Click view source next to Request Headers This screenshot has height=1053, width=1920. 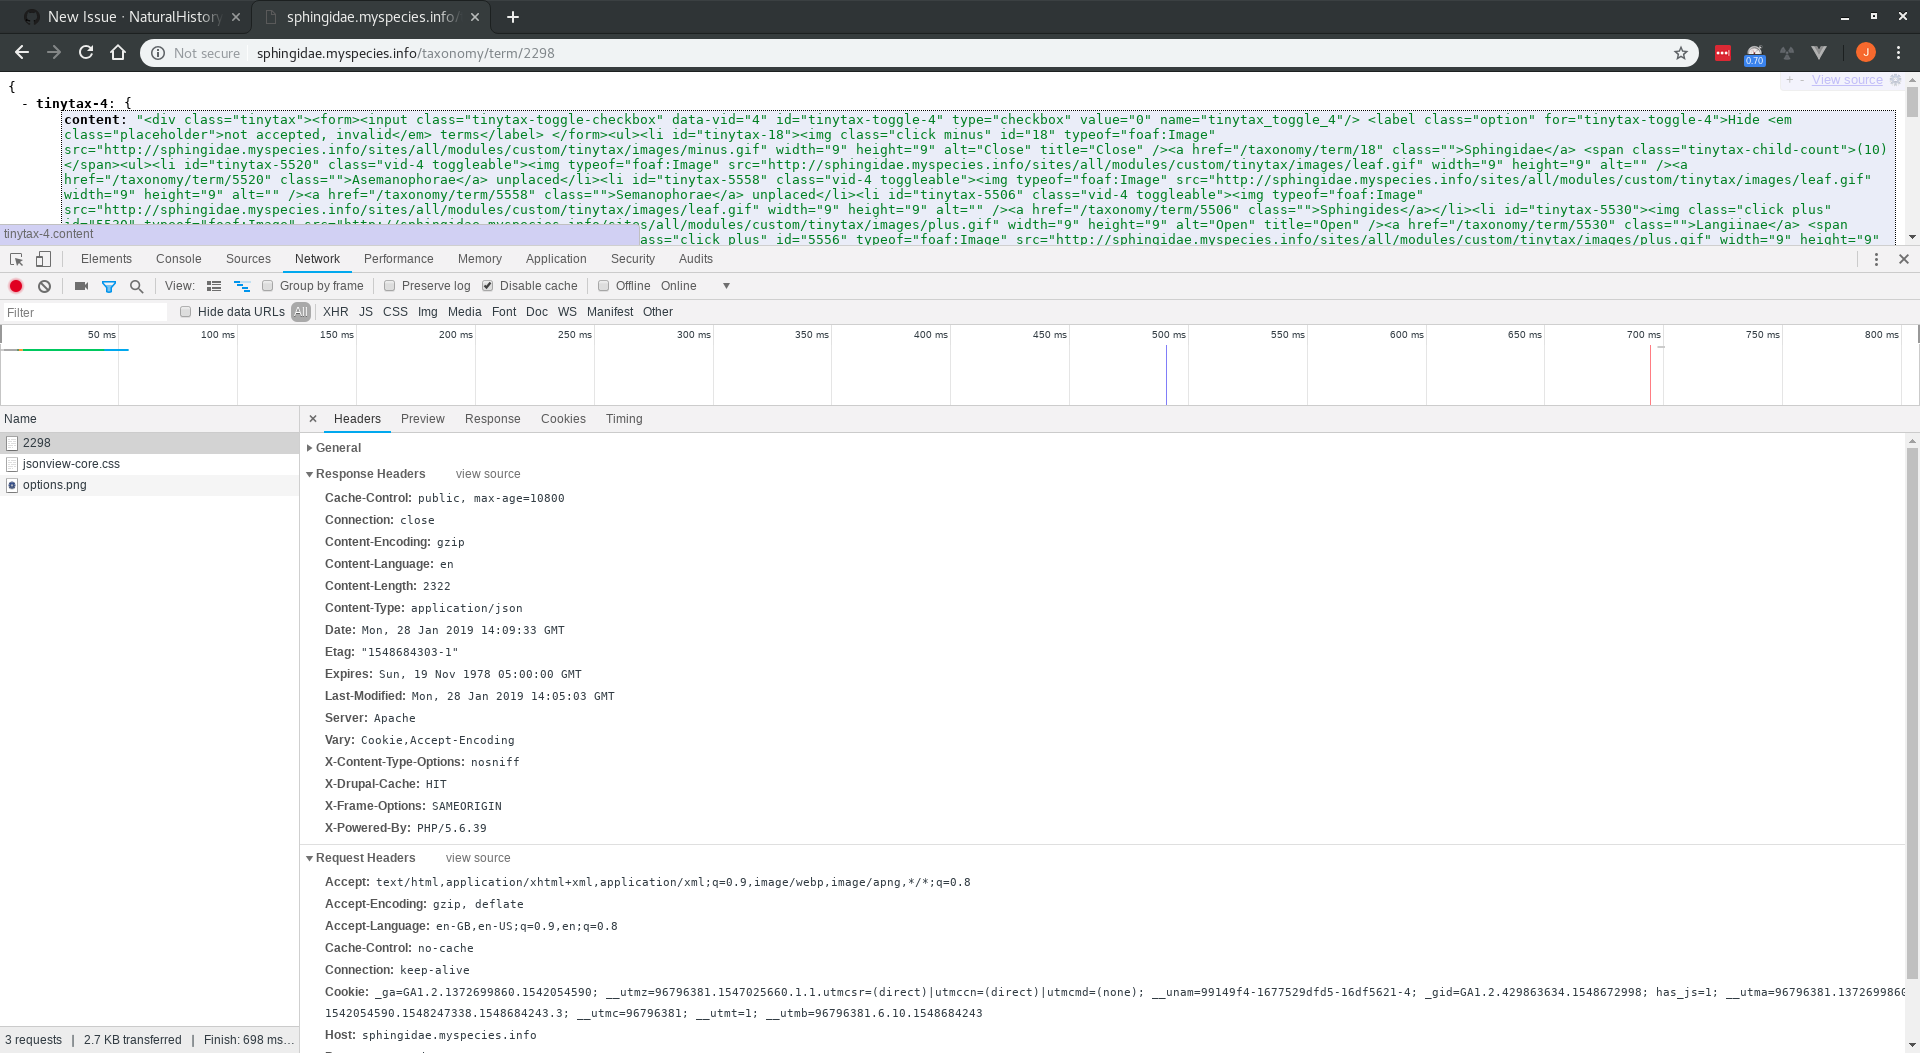pyautogui.click(x=477, y=858)
